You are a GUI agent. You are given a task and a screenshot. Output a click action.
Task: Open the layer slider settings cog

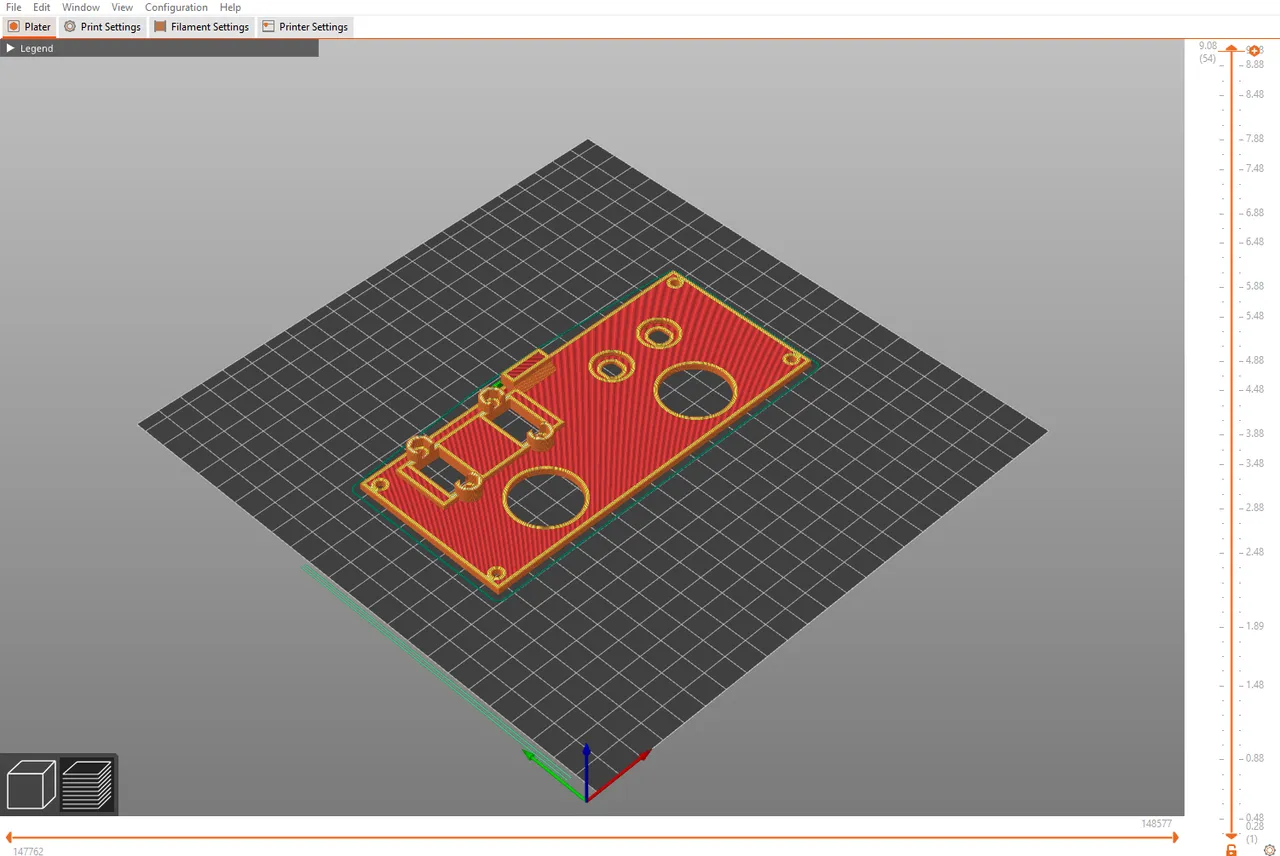click(1270, 850)
